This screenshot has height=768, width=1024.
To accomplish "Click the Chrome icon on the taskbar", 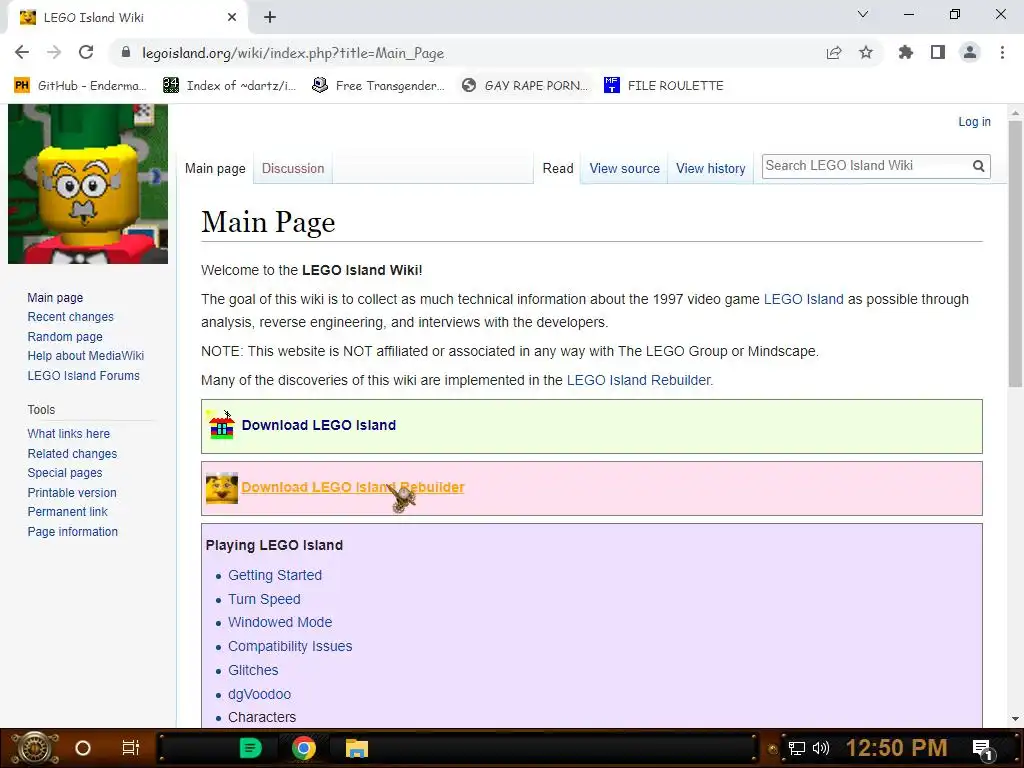I will tap(304, 748).
